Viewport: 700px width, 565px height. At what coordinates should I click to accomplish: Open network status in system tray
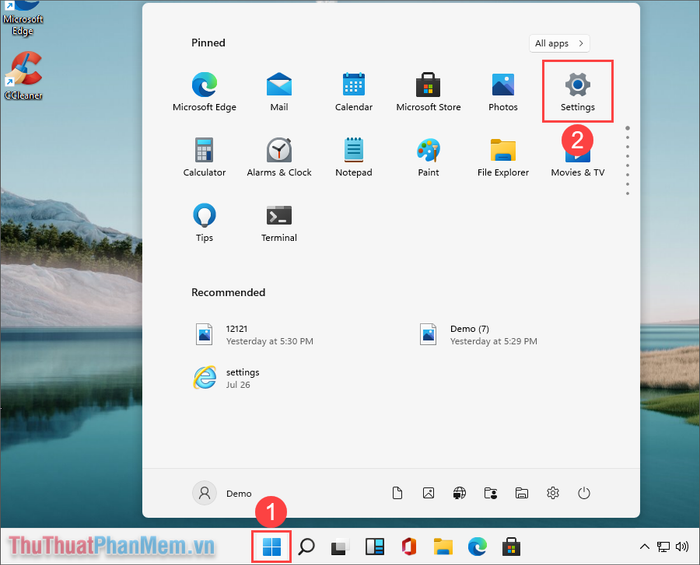click(x=663, y=547)
